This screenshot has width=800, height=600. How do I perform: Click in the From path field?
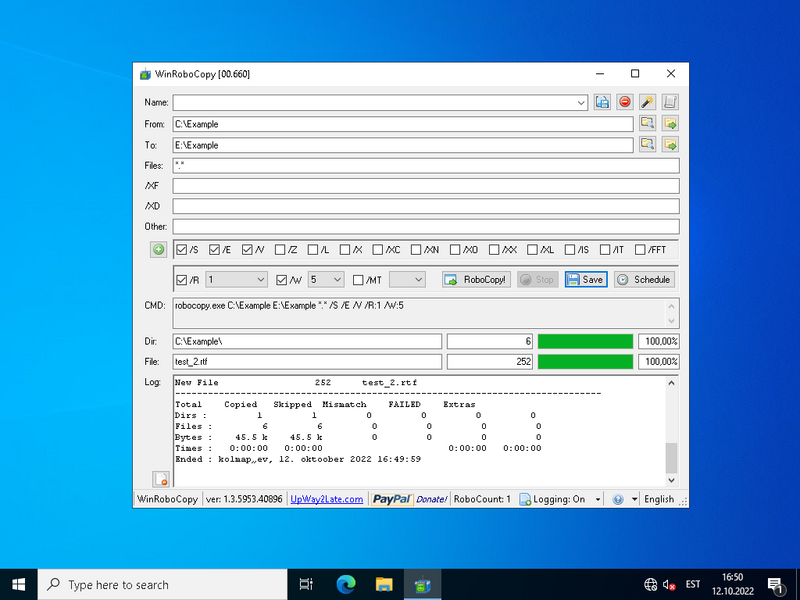pyautogui.click(x=403, y=124)
